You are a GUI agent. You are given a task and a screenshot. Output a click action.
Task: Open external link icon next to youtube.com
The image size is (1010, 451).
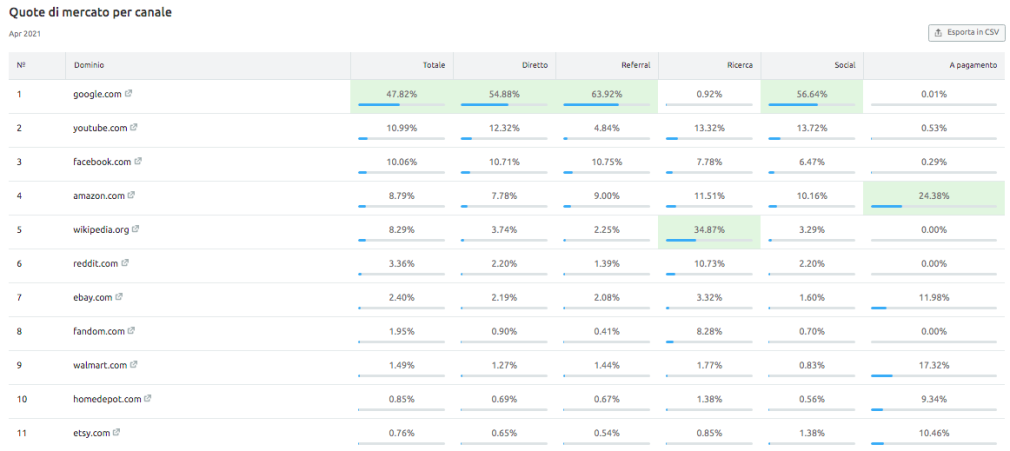tap(134, 128)
